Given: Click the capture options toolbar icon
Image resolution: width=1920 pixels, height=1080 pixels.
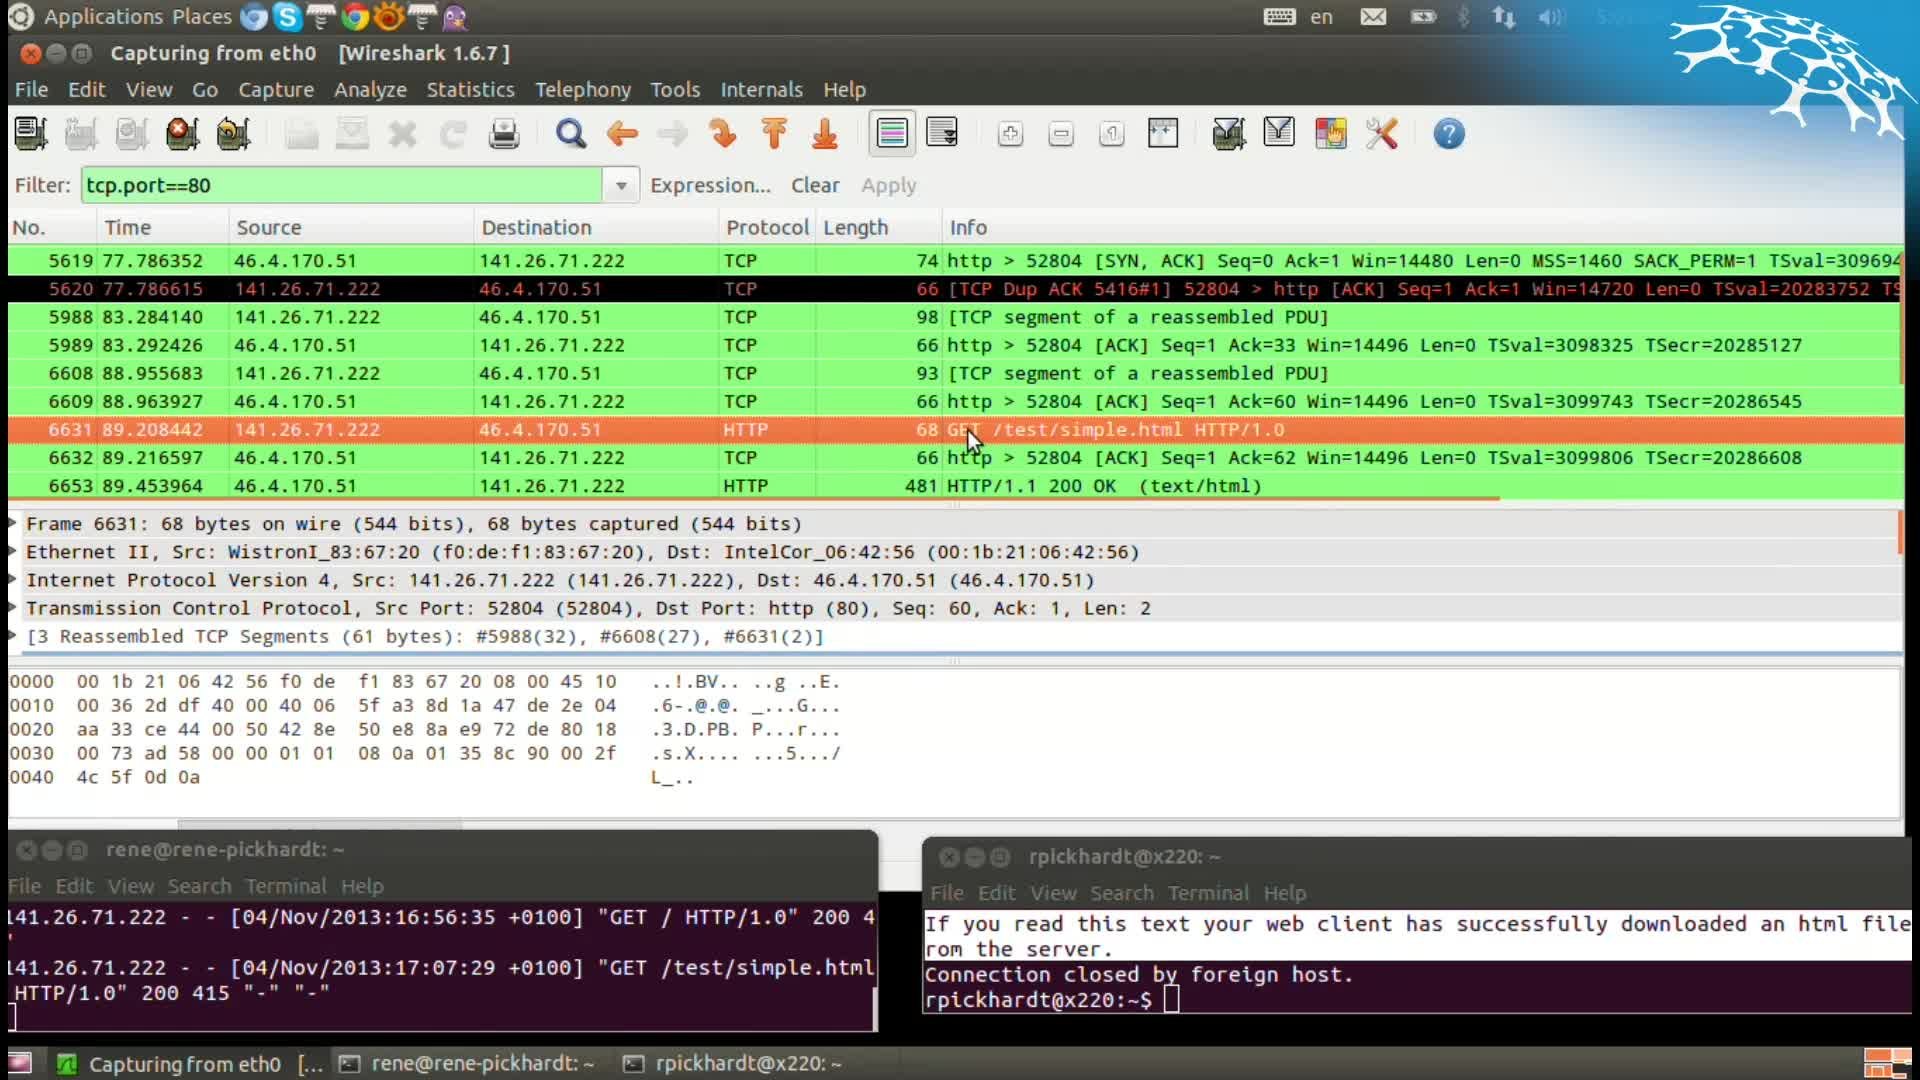Looking at the screenshot, I should click(81, 133).
